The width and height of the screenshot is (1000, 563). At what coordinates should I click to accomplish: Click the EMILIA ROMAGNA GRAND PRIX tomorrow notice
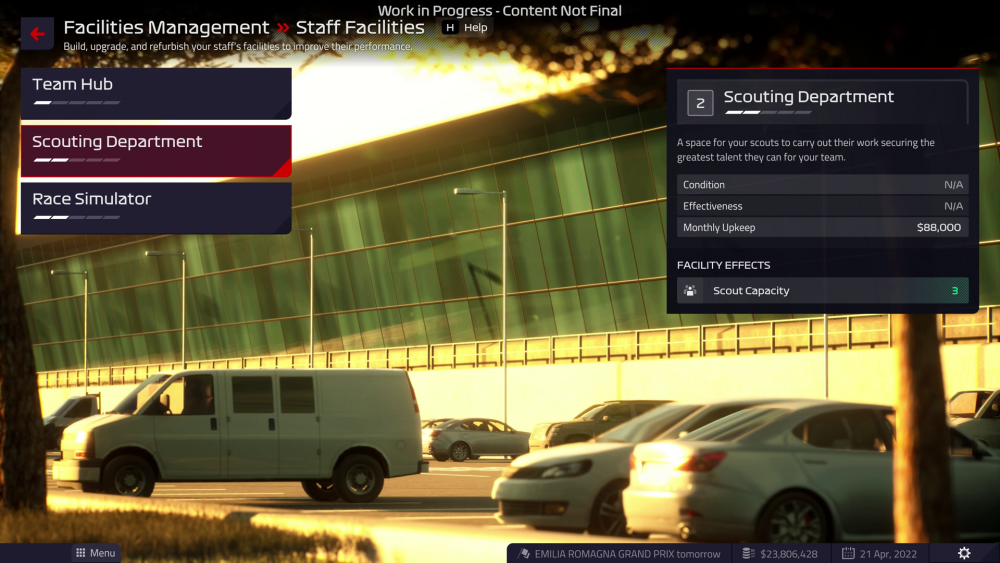(x=628, y=553)
